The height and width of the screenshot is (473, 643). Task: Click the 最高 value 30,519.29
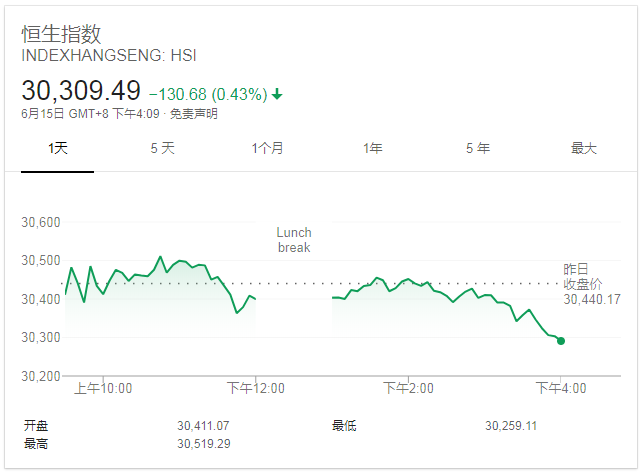coord(204,443)
